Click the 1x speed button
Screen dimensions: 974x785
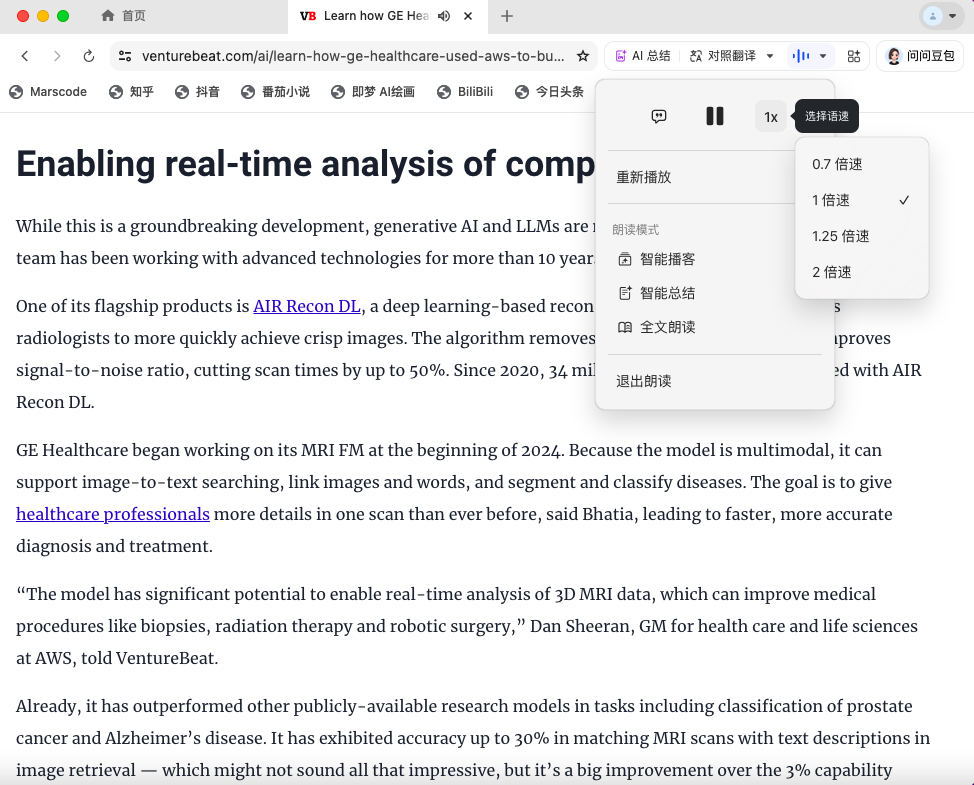coord(771,117)
